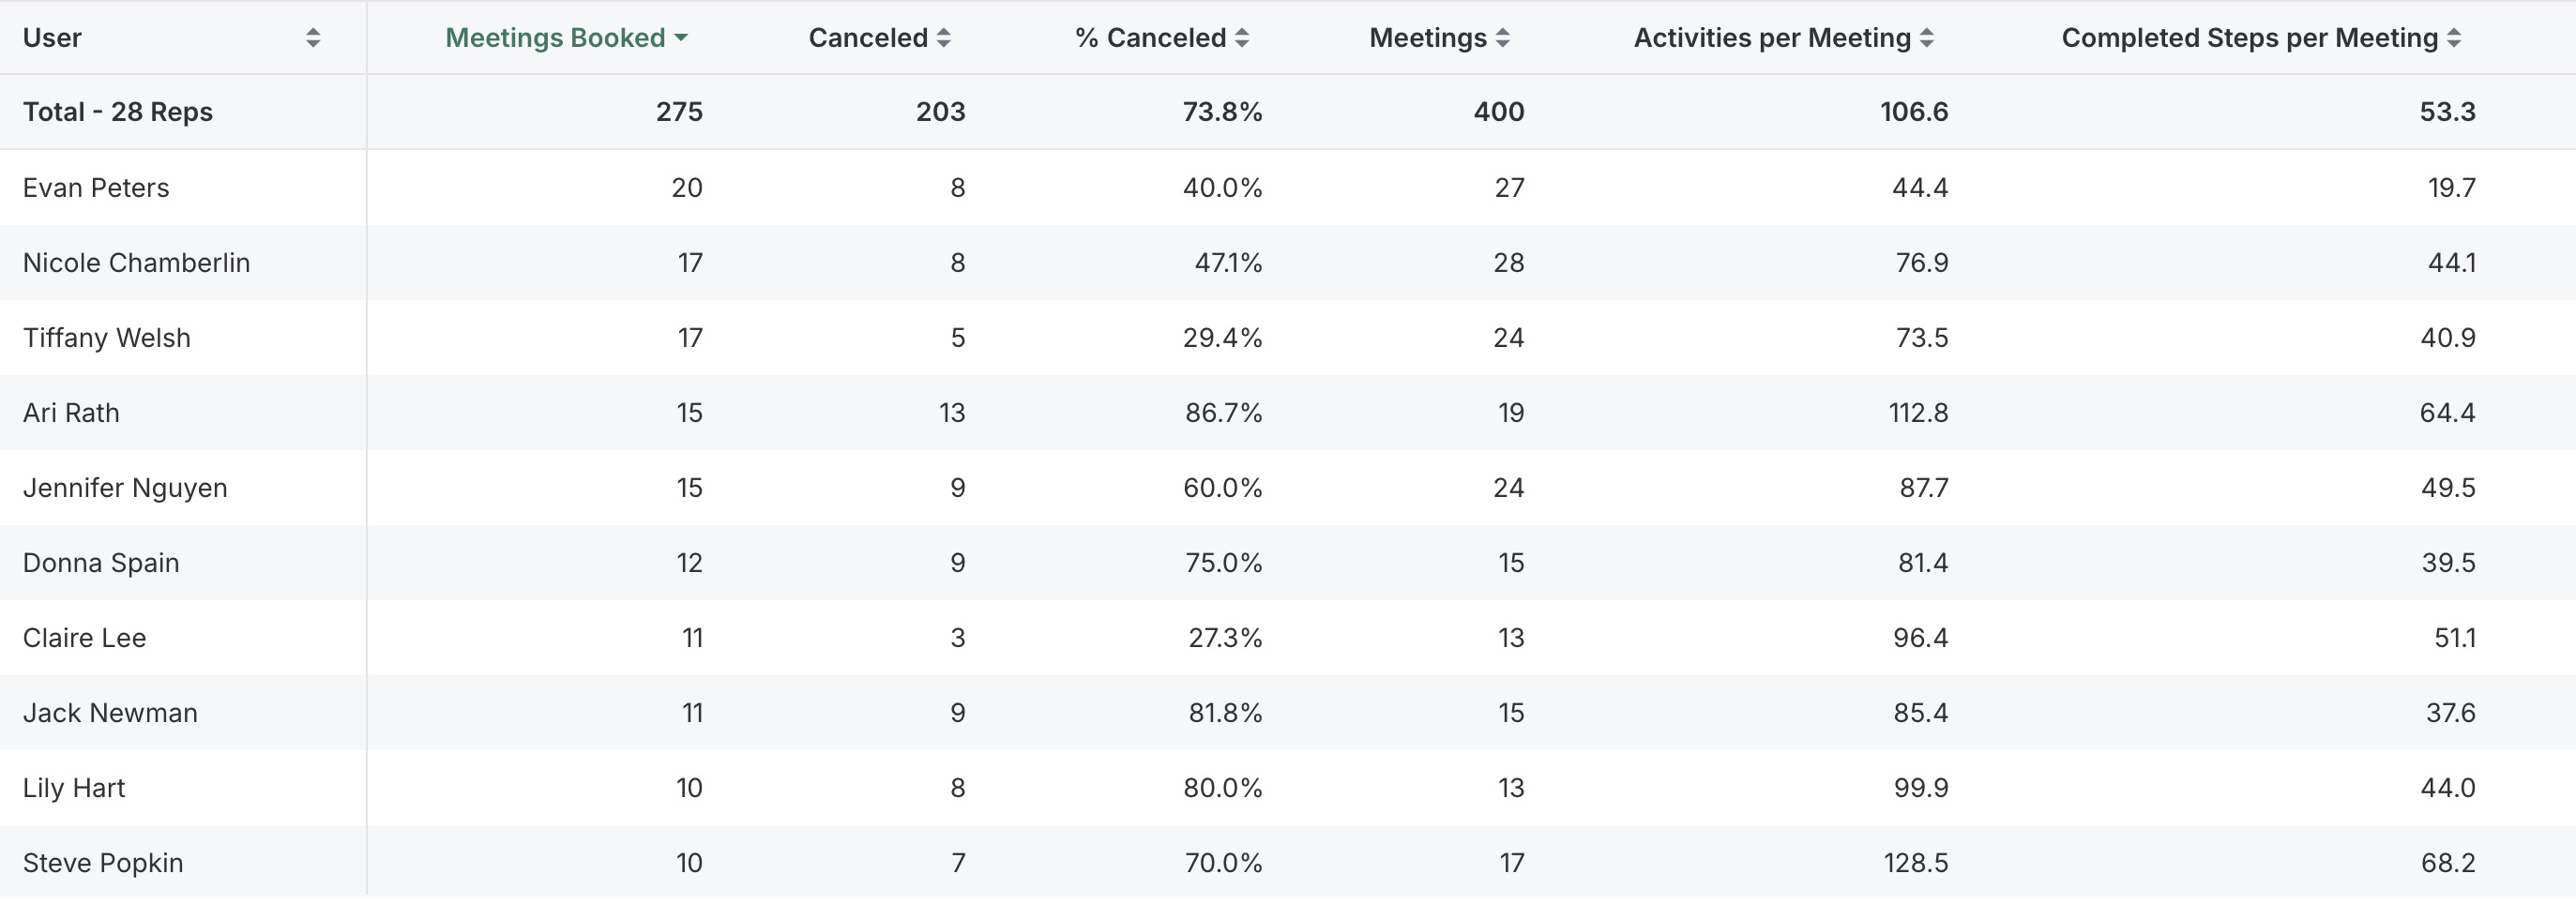
Task: Expand sorting options on % Canceled header
Action: click(x=1243, y=37)
